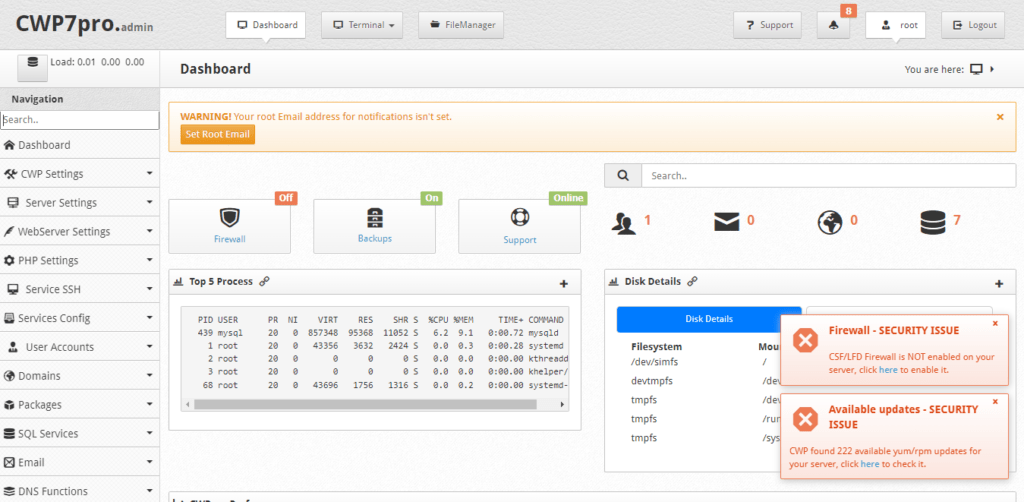The width and height of the screenshot is (1024, 502).
Task: Click the Support help button
Action: [767, 25]
